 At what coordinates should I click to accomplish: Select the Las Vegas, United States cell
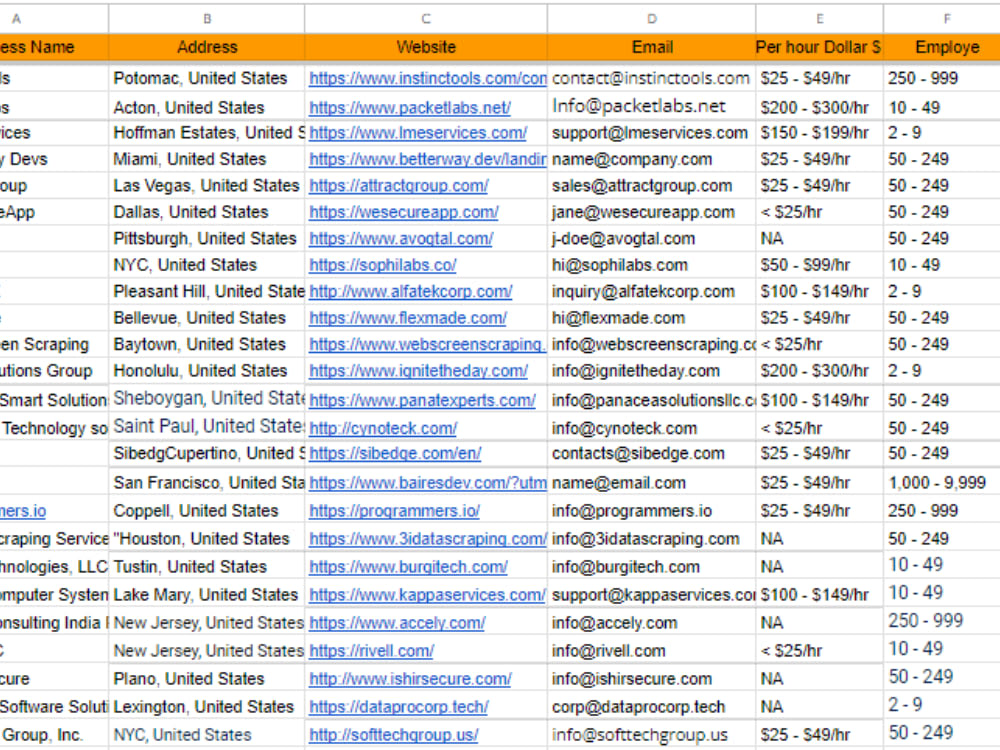click(207, 186)
